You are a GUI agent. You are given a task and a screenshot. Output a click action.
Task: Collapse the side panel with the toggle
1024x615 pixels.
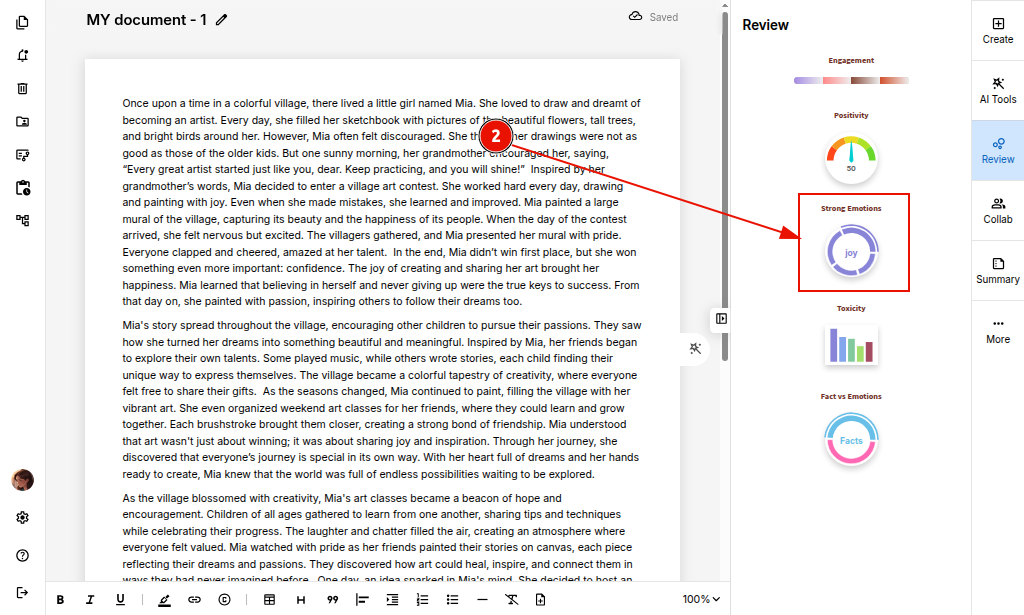[x=721, y=319]
